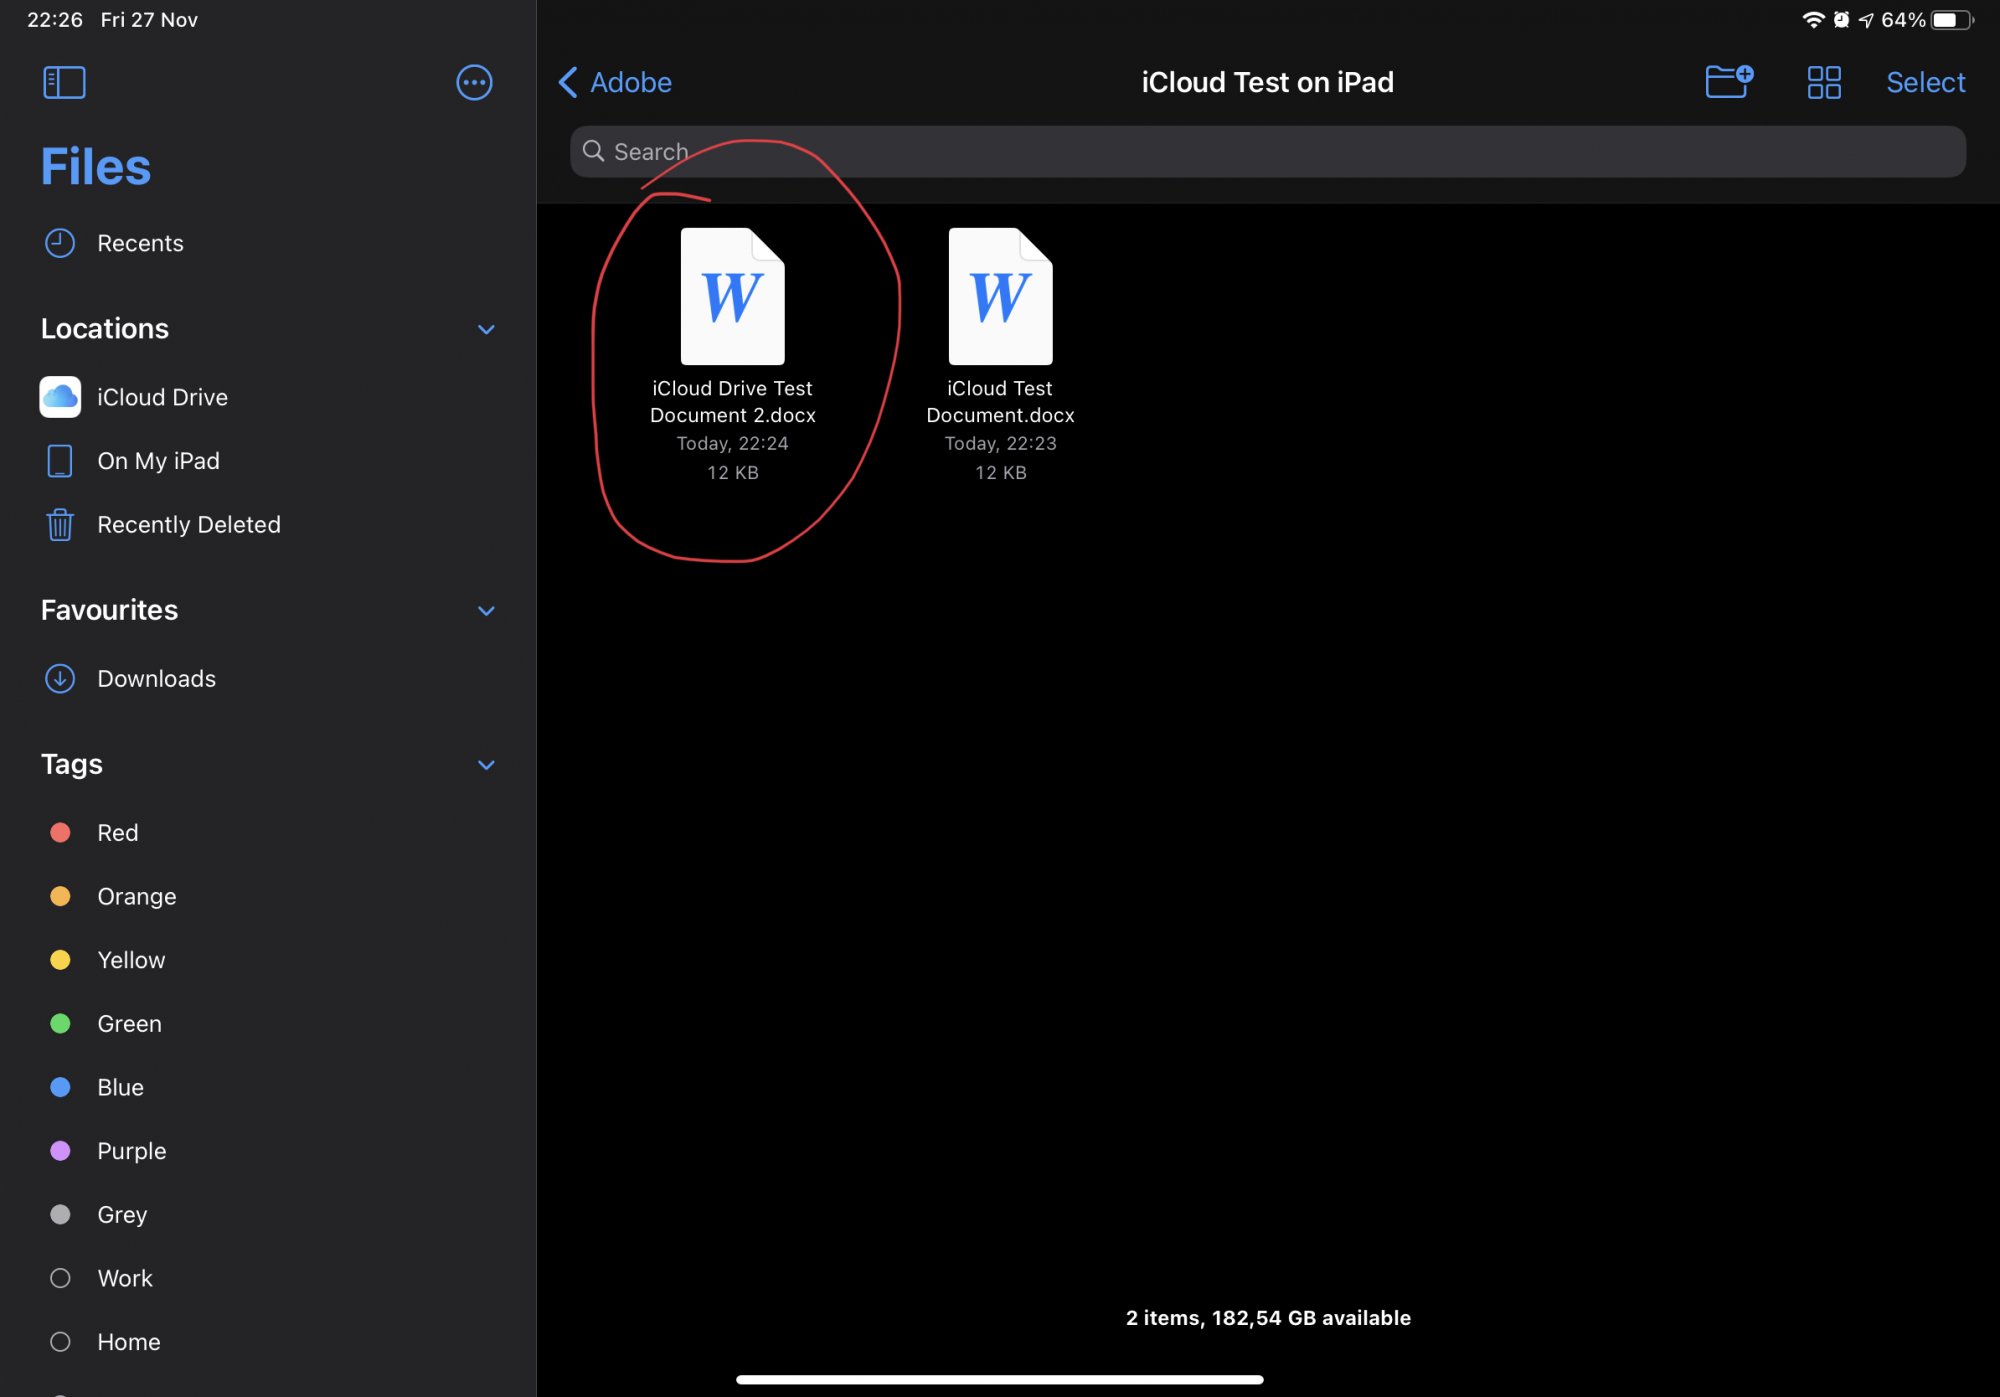Image resolution: width=2000 pixels, height=1397 pixels.
Task: Collapse the Locations section chevron
Action: [486, 329]
